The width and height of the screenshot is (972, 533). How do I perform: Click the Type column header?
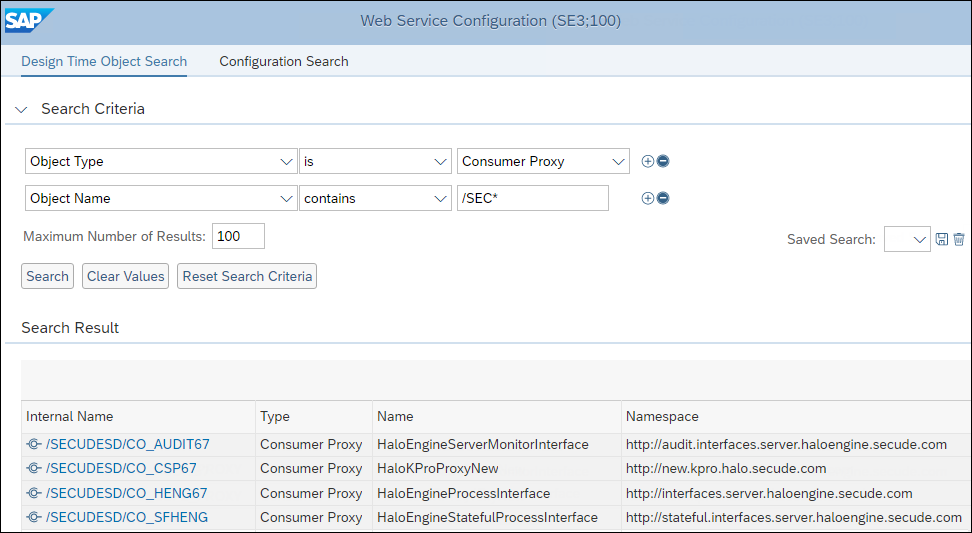pyautogui.click(x=314, y=416)
